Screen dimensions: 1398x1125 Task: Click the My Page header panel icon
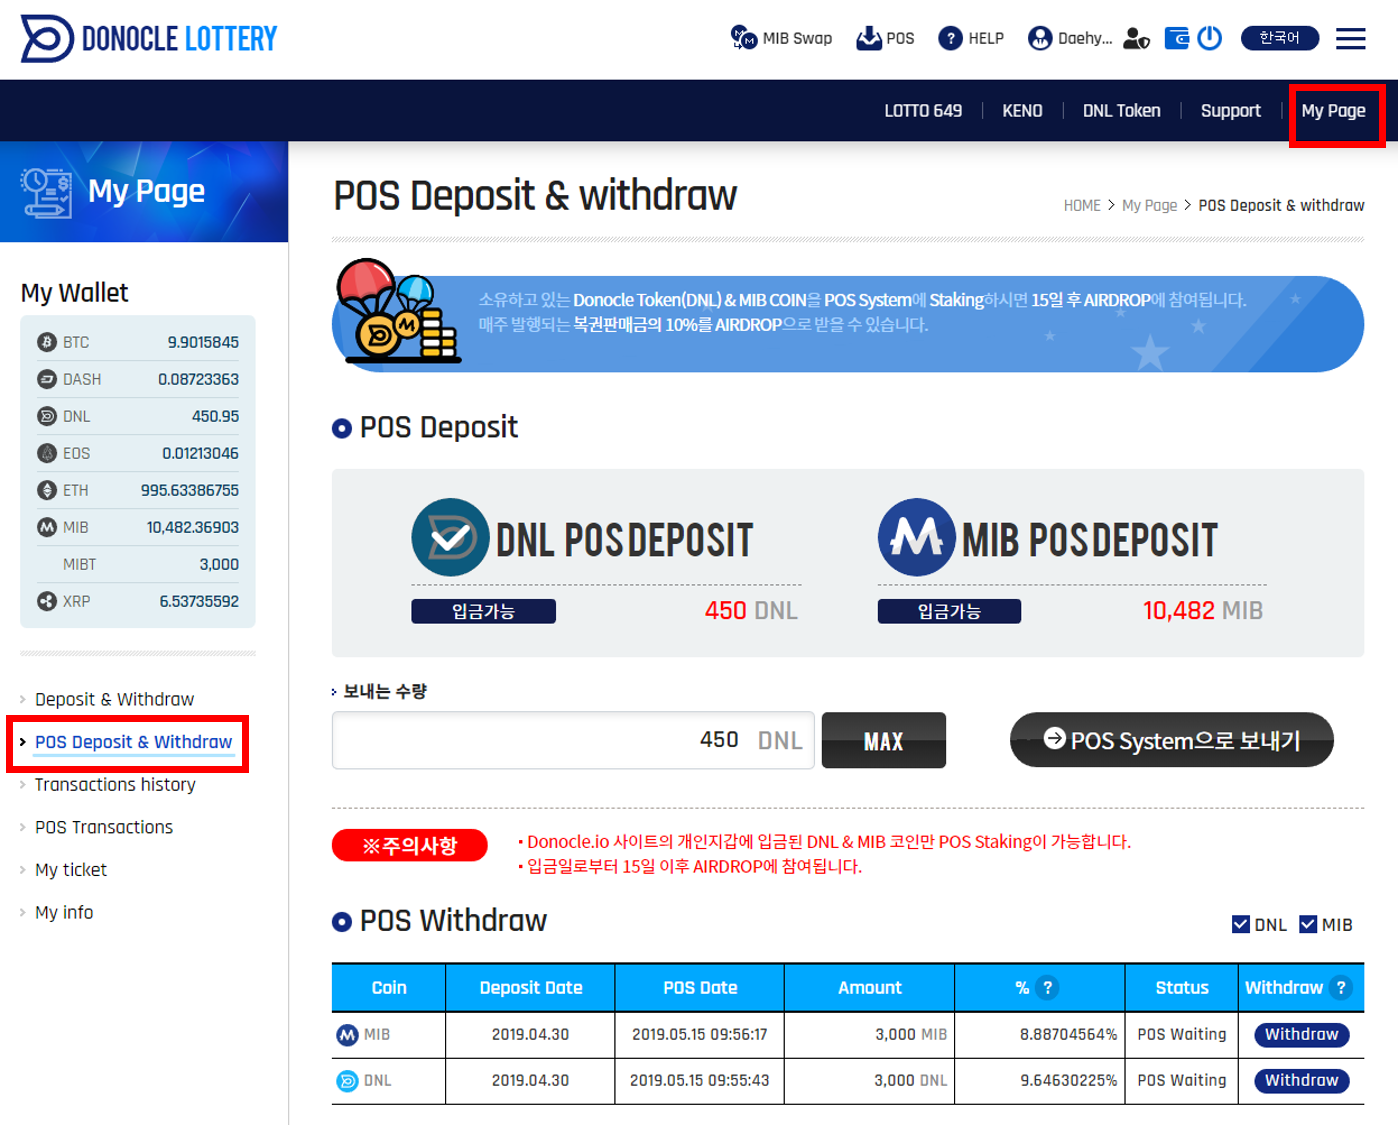coord(47,192)
